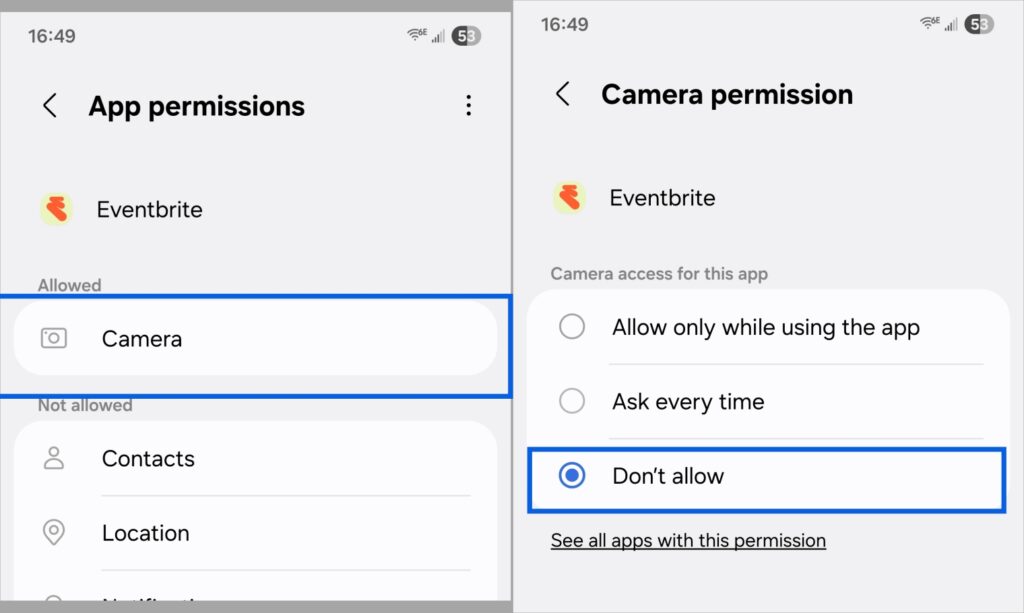Go back from App permissions screen
Viewport: 1024px width, 613px height.
(50, 106)
